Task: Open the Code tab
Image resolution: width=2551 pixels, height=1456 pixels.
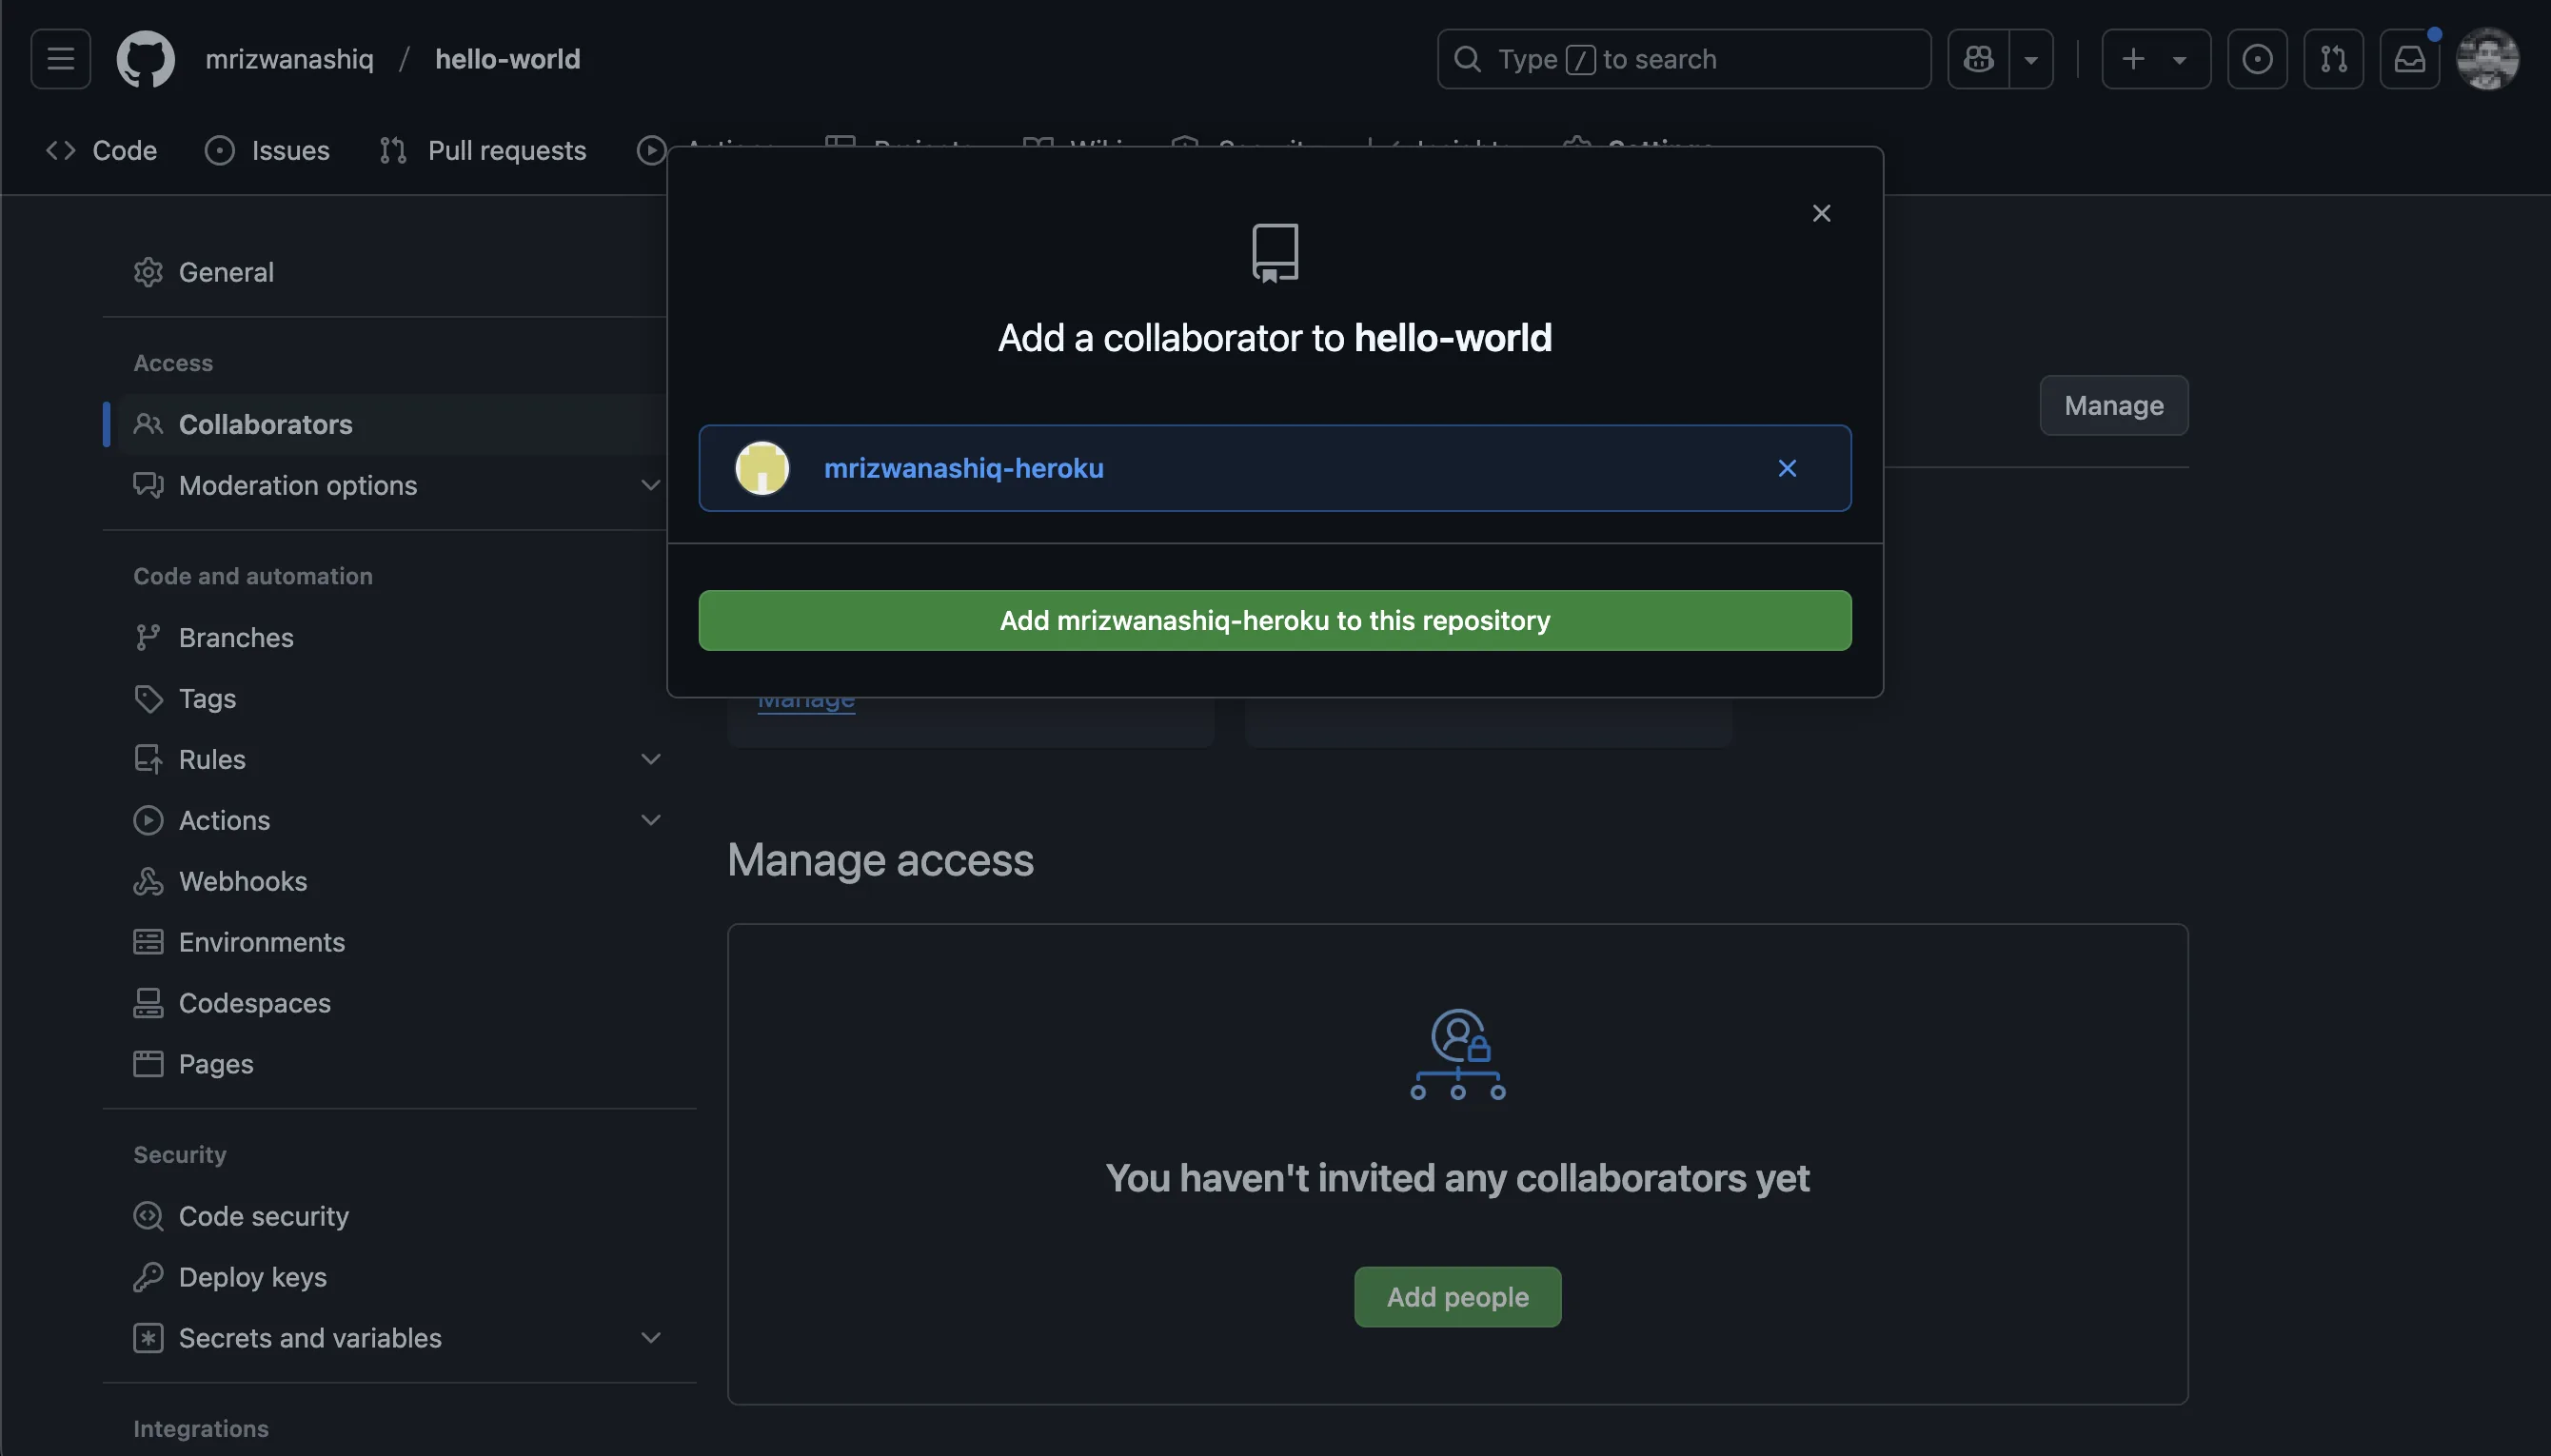Action: pyautogui.click(x=101, y=150)
